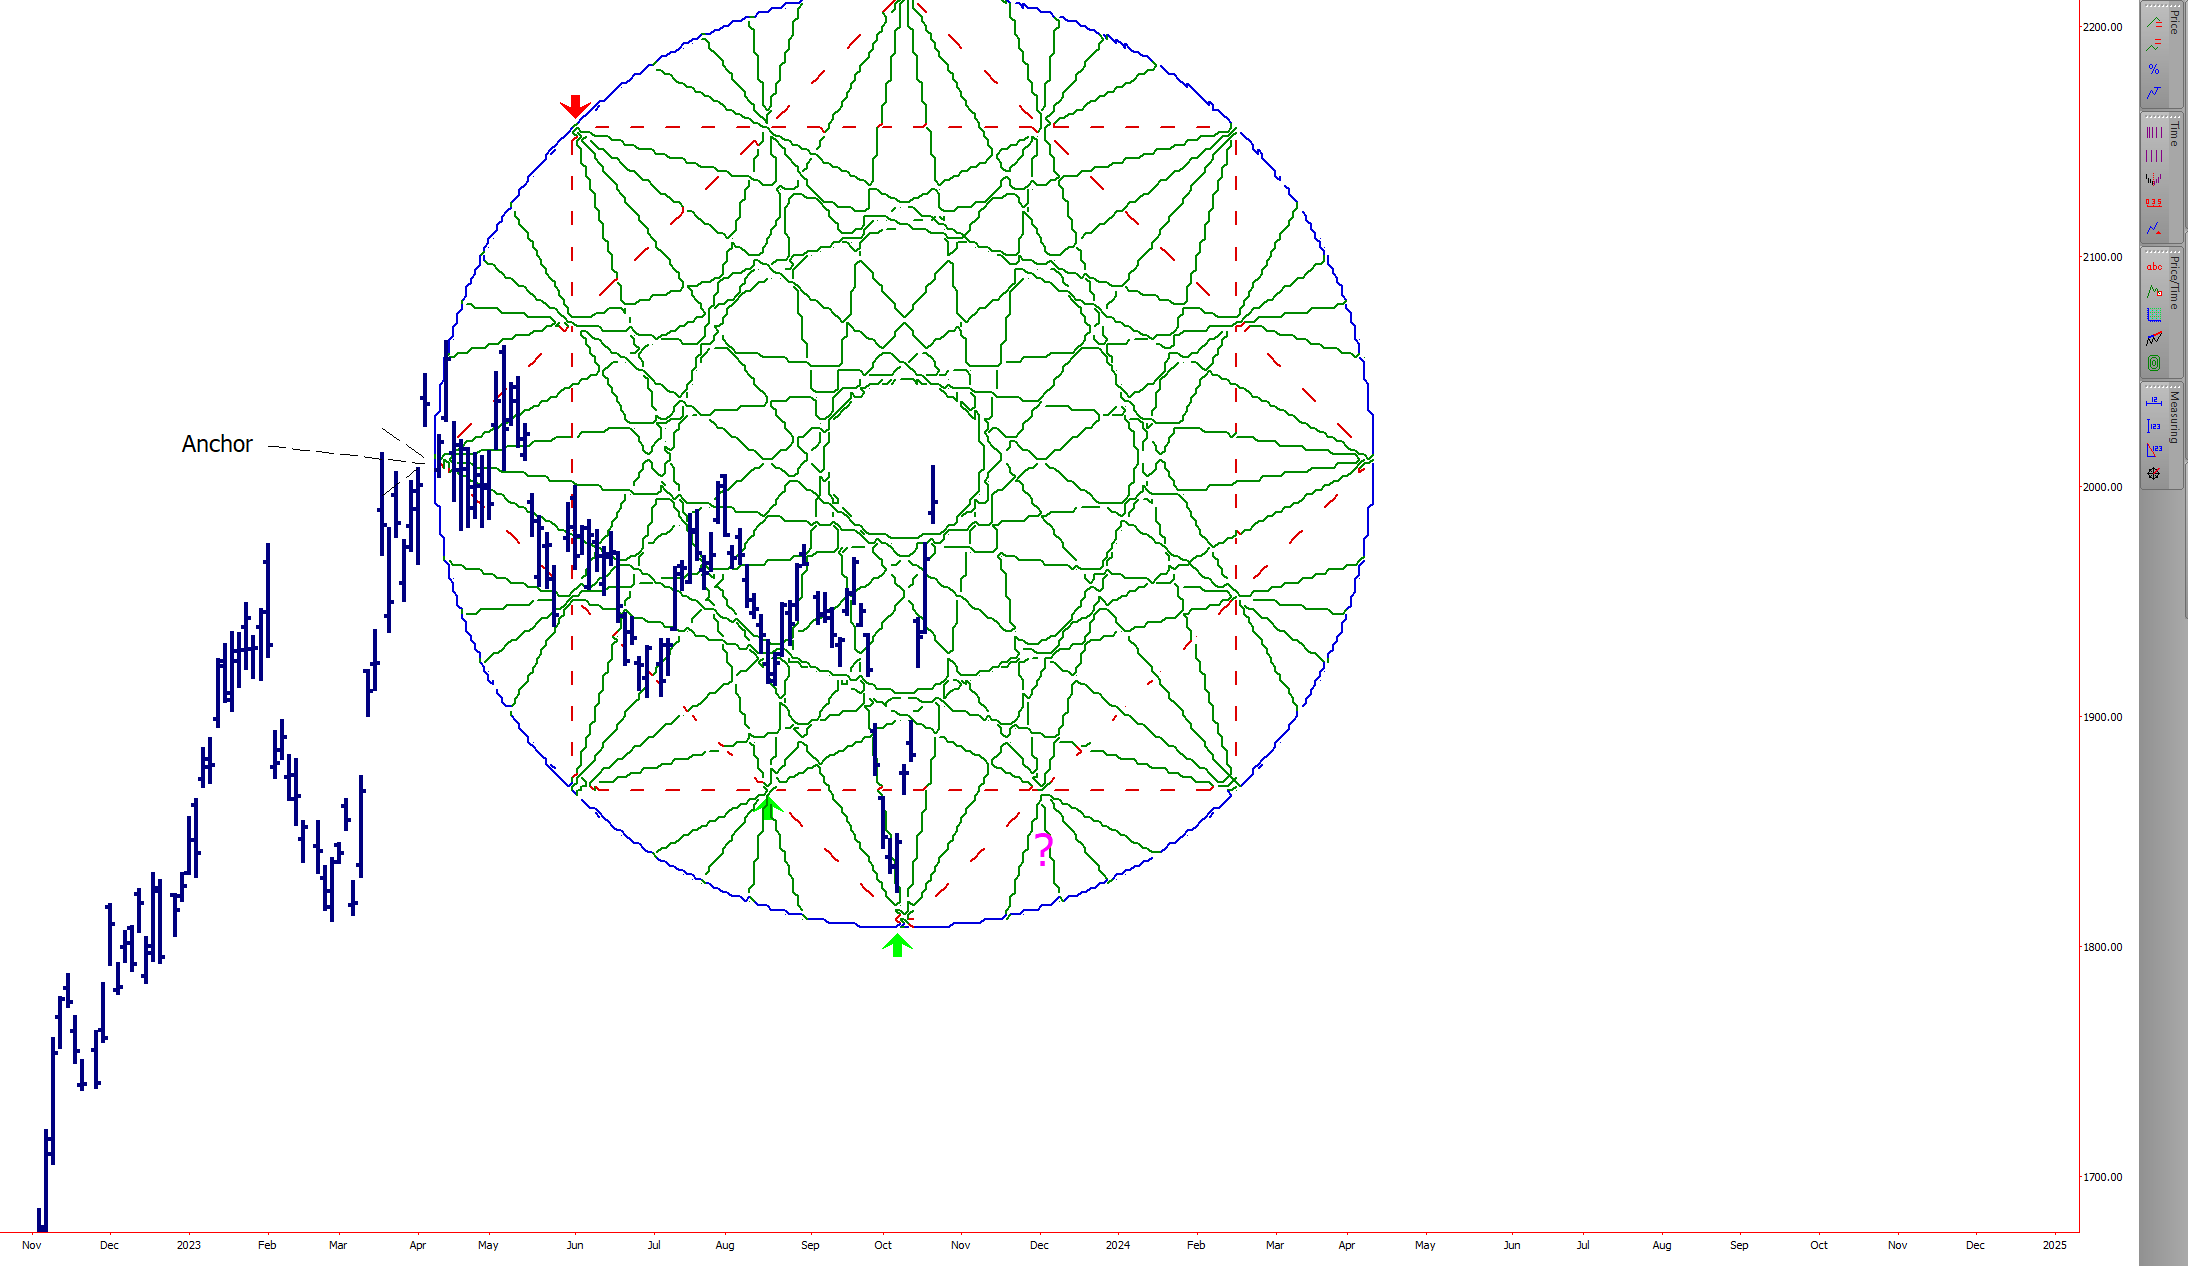
Task: Select the dense purple vertical time lines tool
Action: coord(2154,132)
